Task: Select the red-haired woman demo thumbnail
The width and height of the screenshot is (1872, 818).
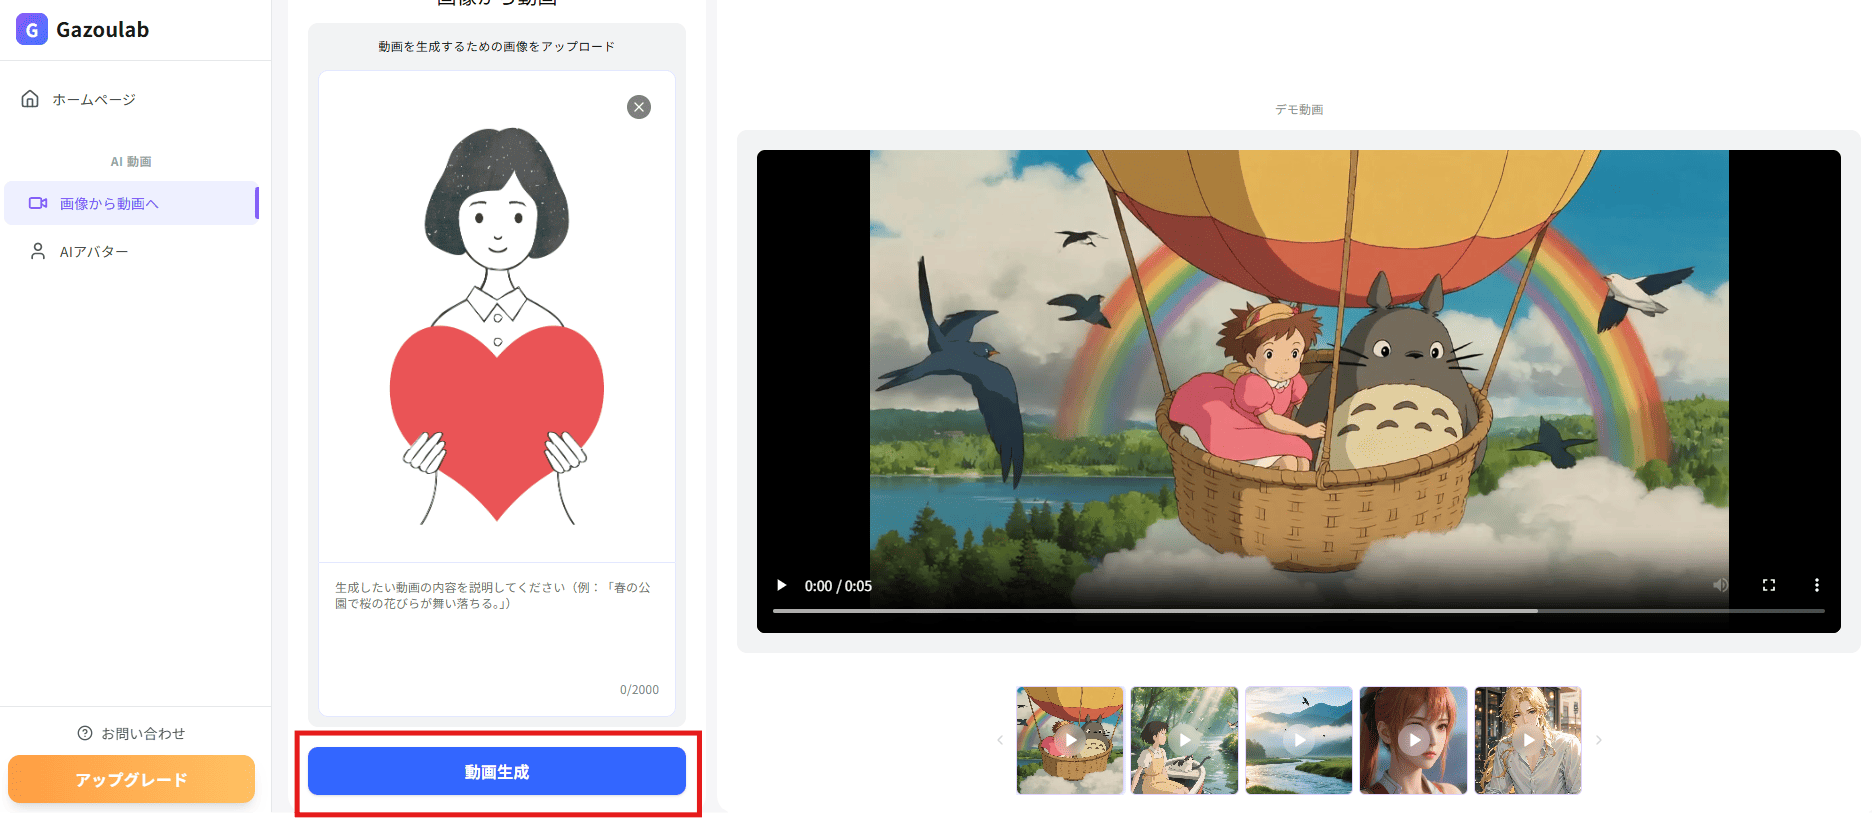Action: pyautogui.click(x=1413, y=740)
